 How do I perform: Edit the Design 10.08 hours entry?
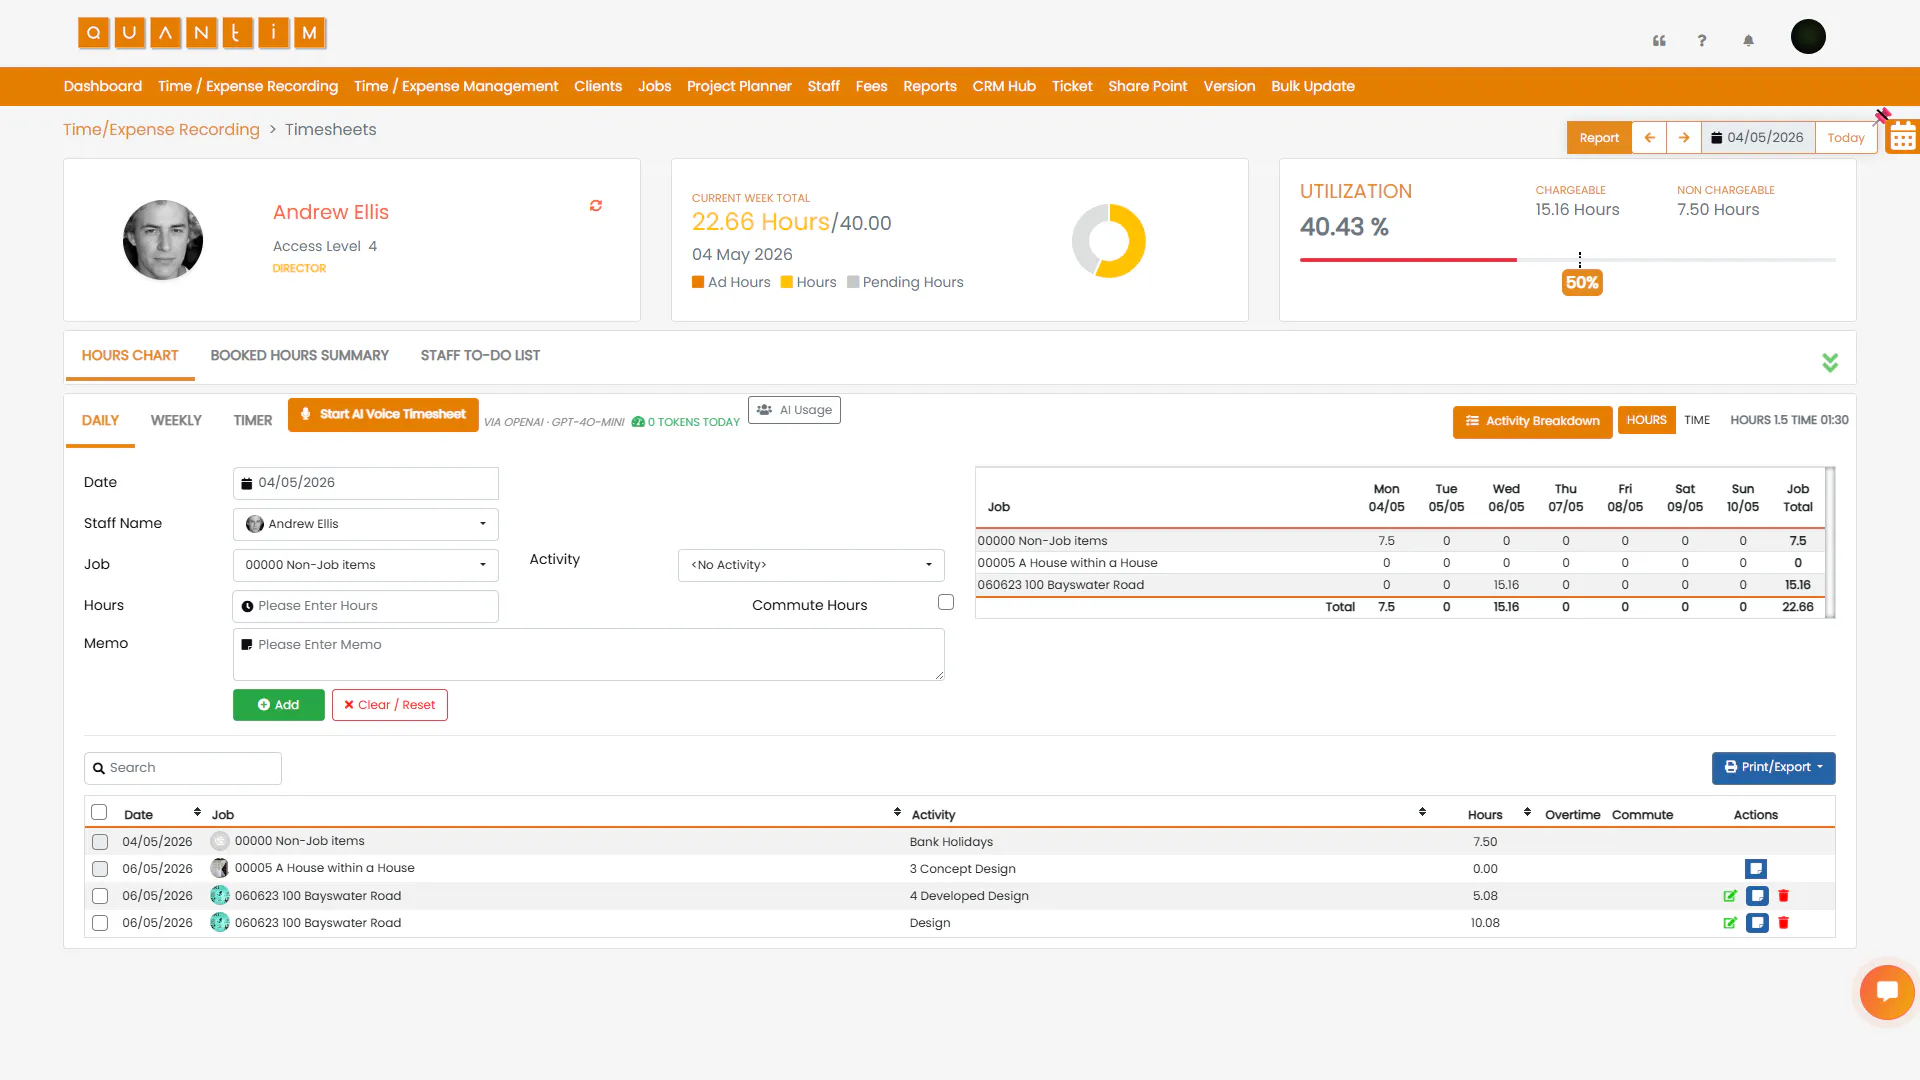pos(1730,923)
